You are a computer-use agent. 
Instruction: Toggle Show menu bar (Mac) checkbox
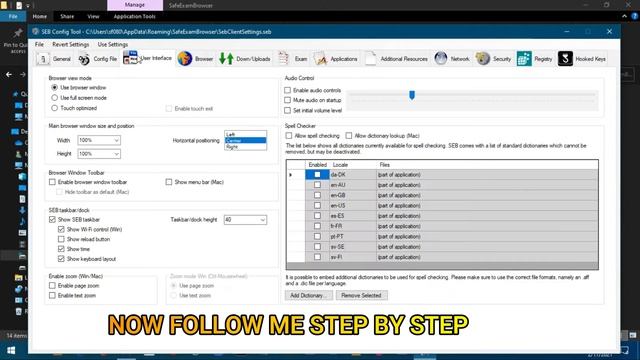[x=169, y=182]
